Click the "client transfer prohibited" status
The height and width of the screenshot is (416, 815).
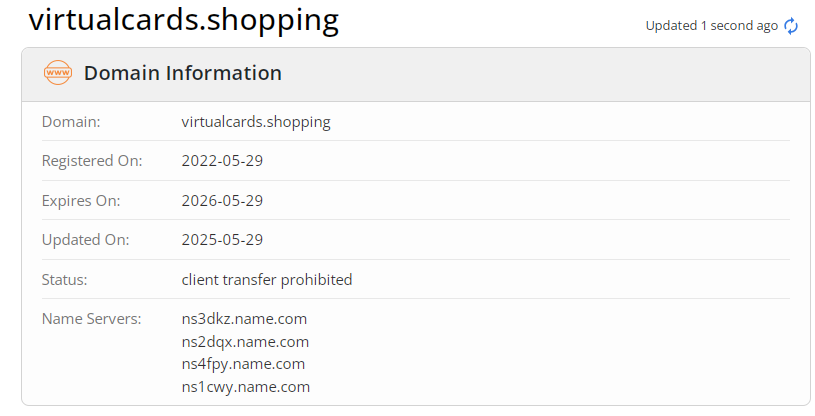pos(267,280)
